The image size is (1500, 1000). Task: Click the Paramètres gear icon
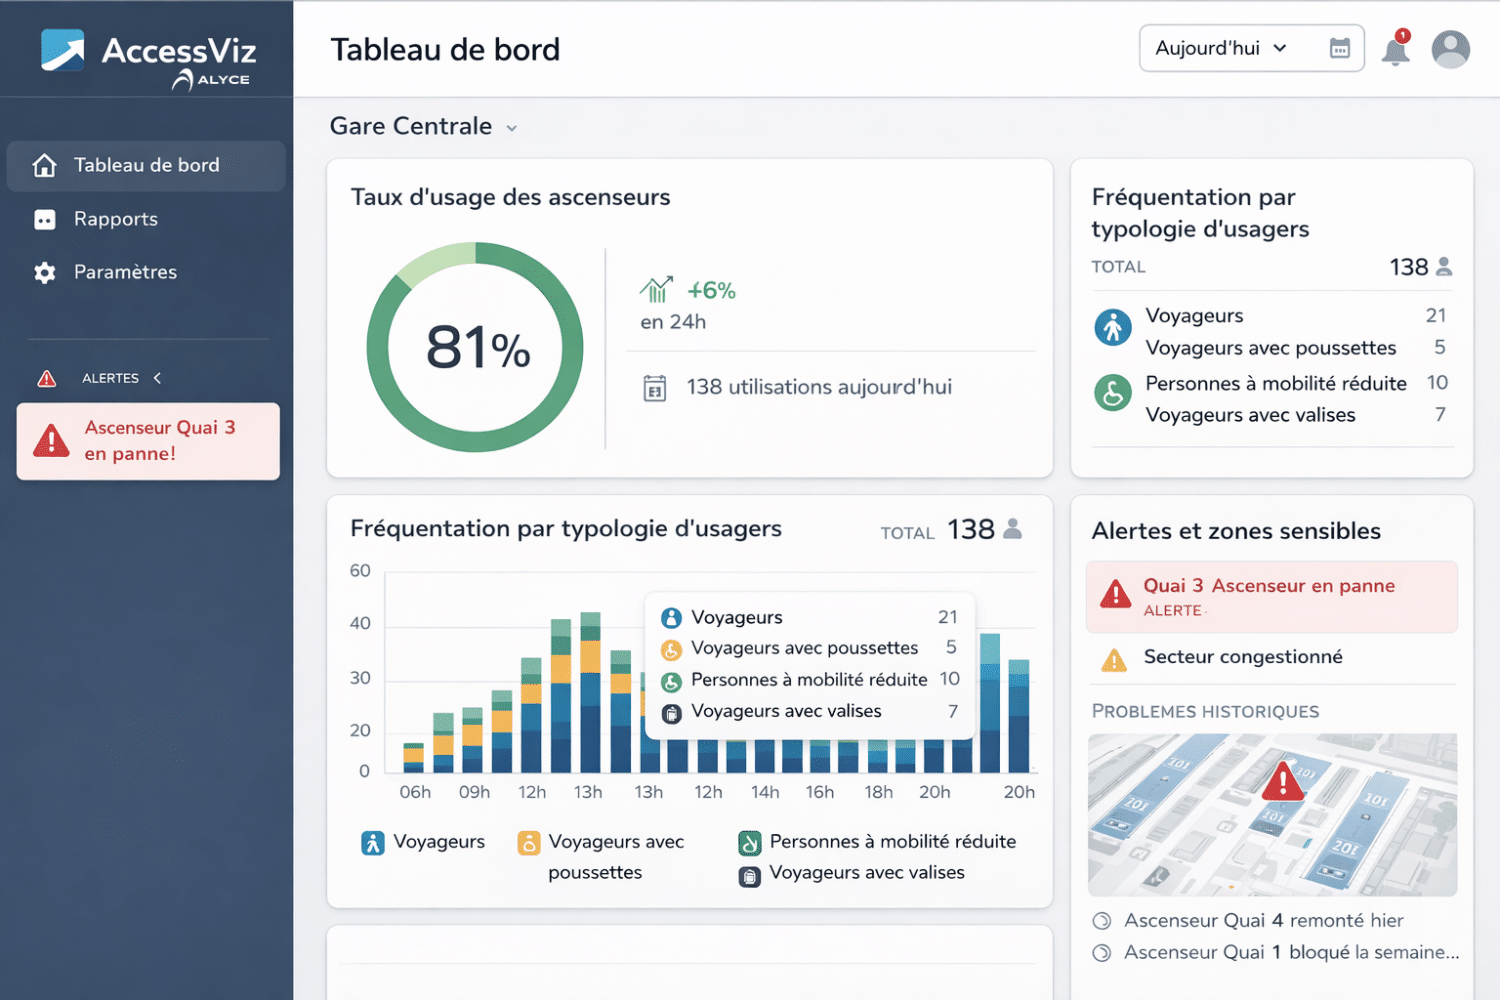[45, 272]
